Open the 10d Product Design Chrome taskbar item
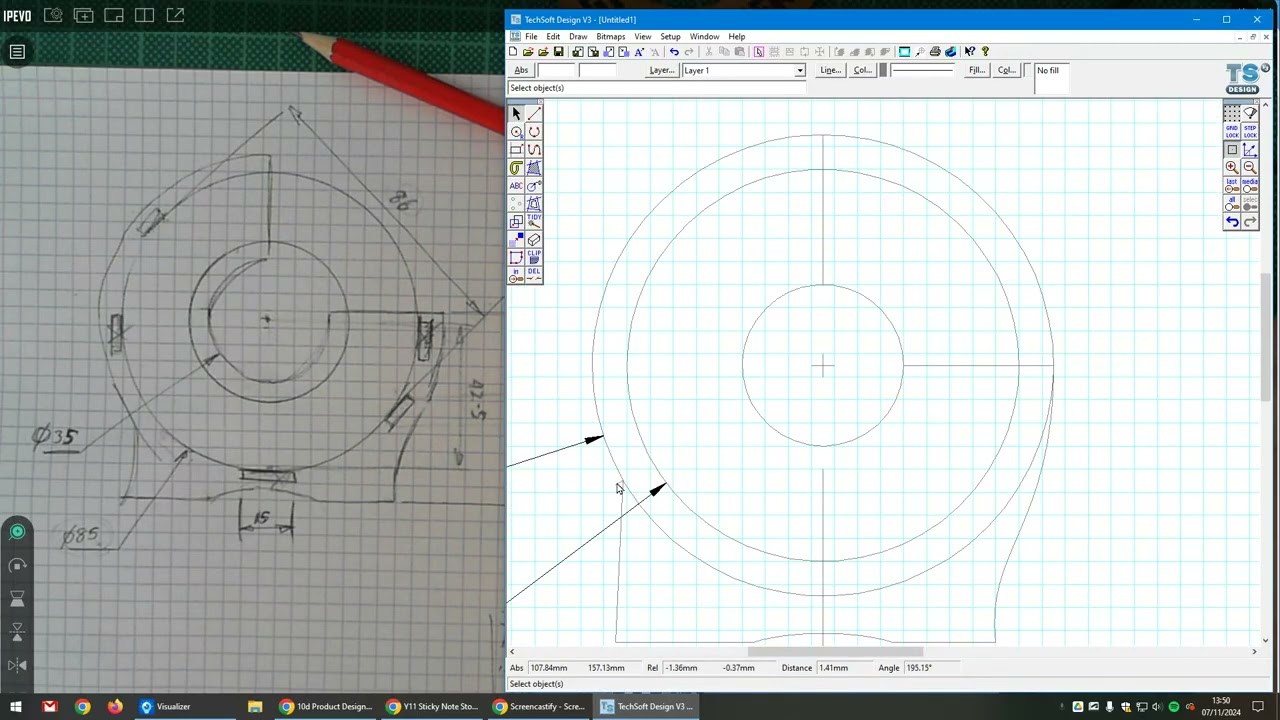1280x720 pixels. (x=324, y=707)
